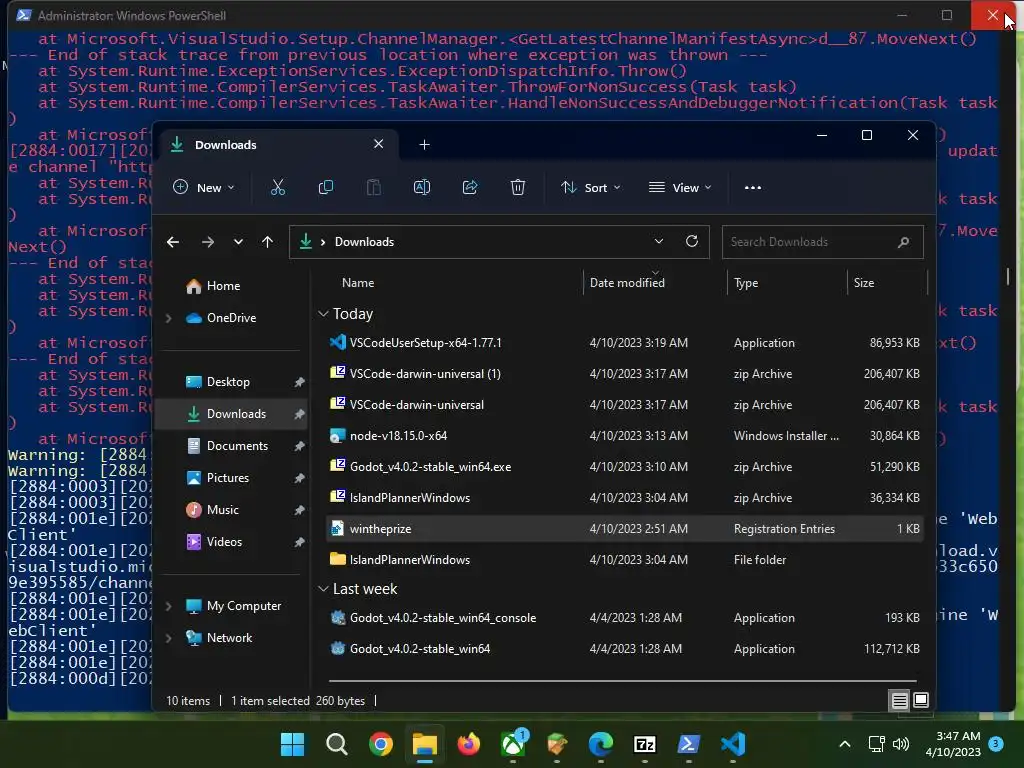Go forward with the right arrow button
Screen dimensions: 1024x768
[208, 242]
